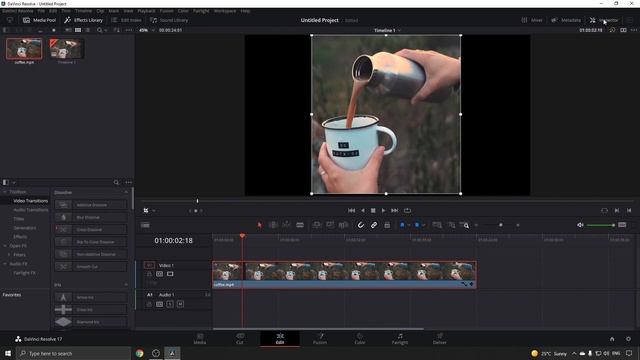This screenshot has width=640, height=360.
Task: Click the media pool search icon
Action: pyautogui.click(x=100, y=30)
